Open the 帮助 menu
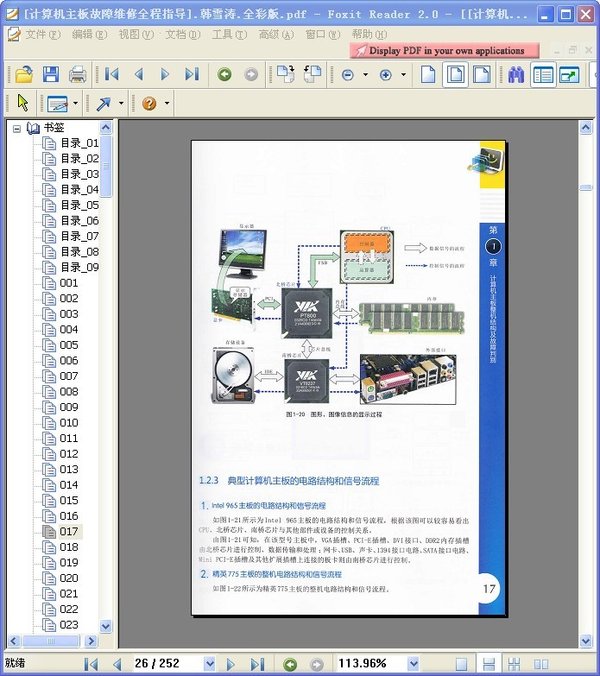The image size is (600, 676). [369, 34]
